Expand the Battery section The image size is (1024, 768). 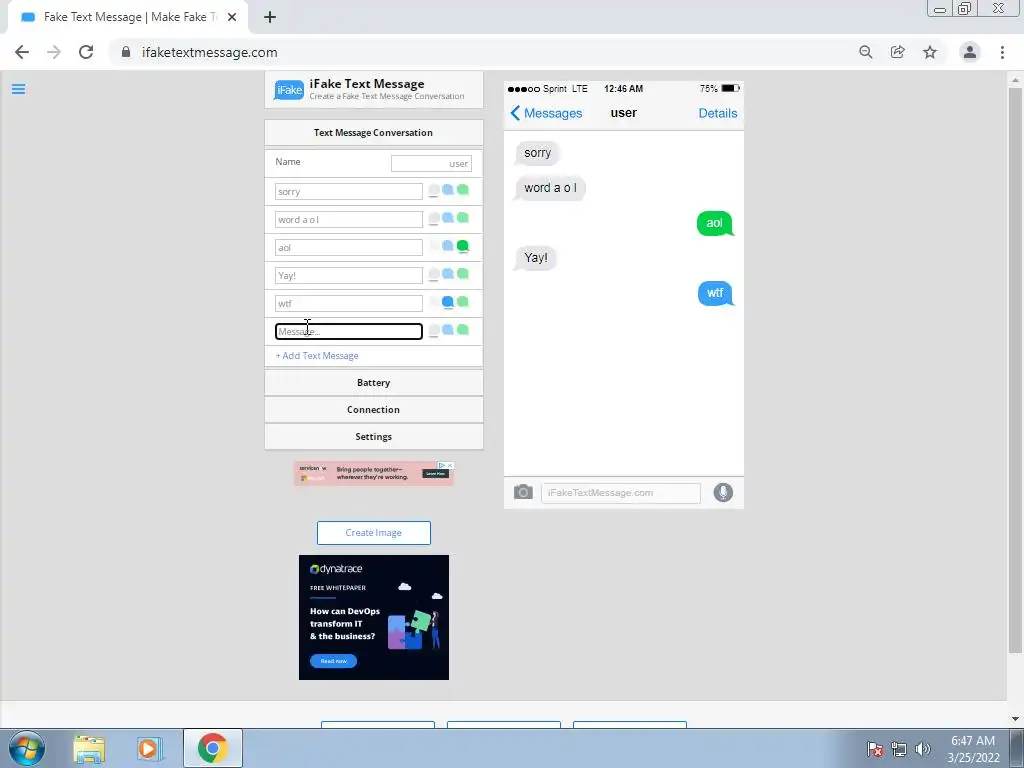click(374, 383)
